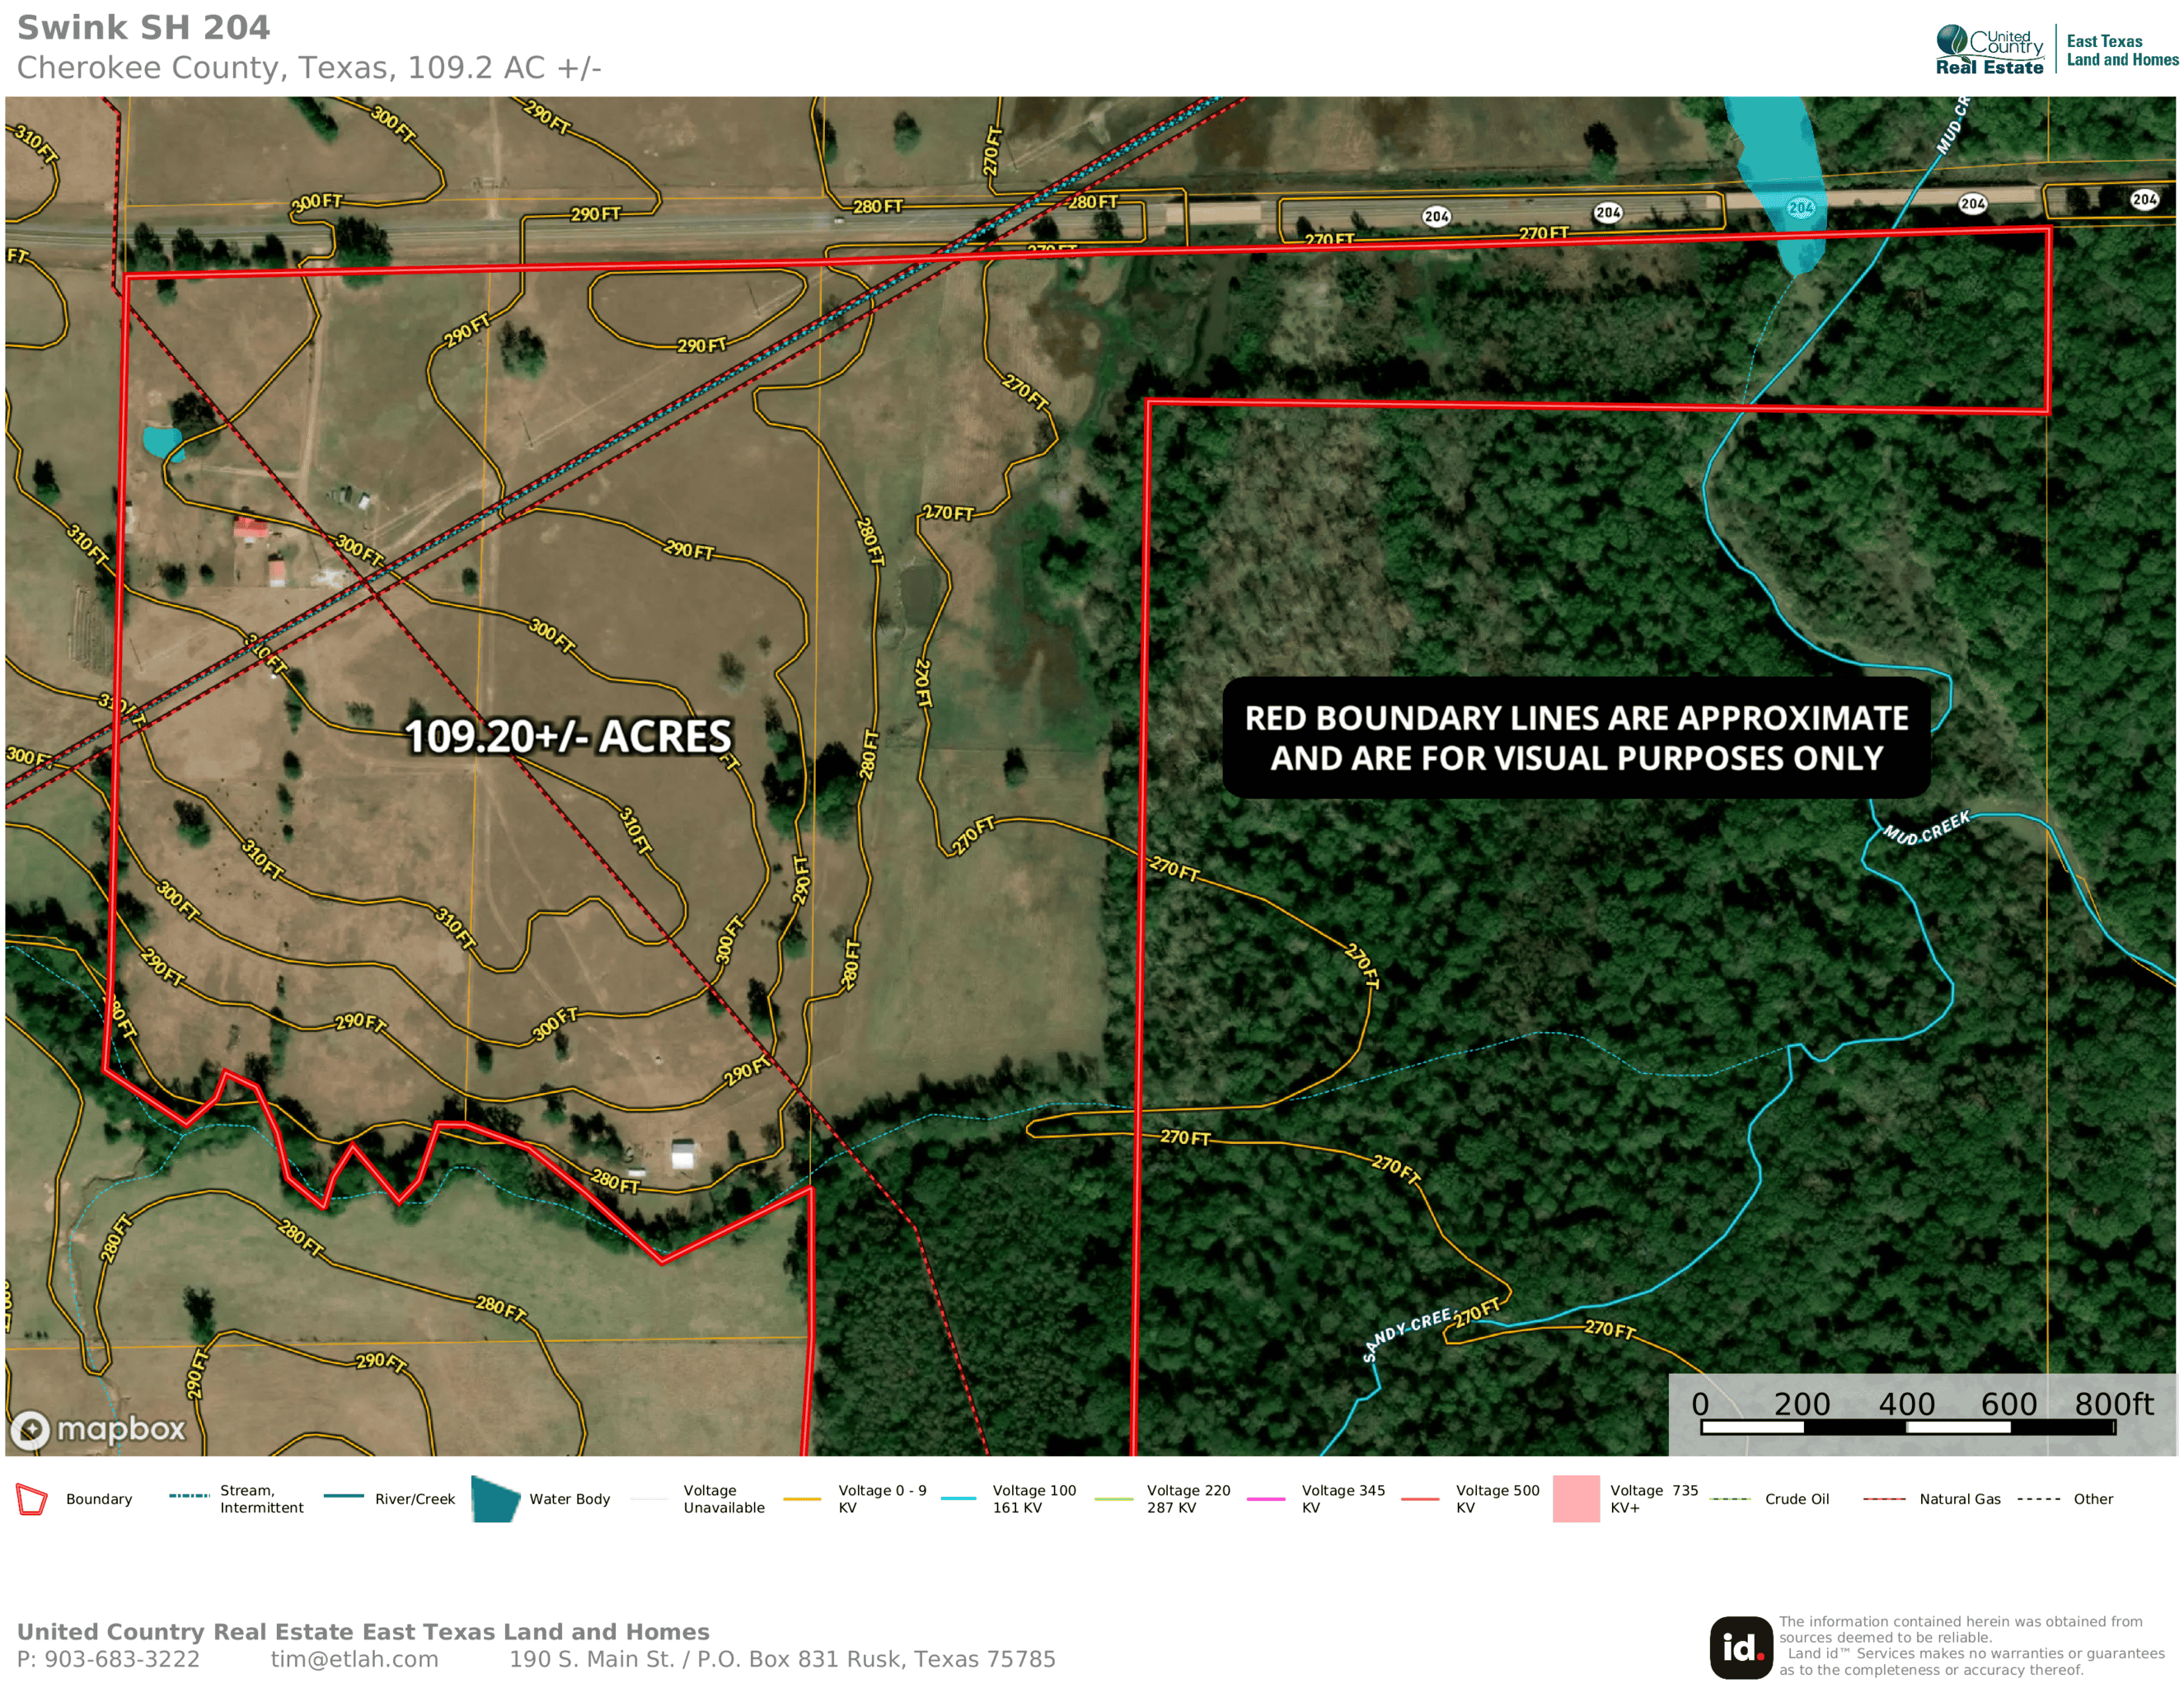The width and height of the screenshot is (2184, 1688).
Task: Click the '800ft' scale bar label
Action: click(2114, 1404)
